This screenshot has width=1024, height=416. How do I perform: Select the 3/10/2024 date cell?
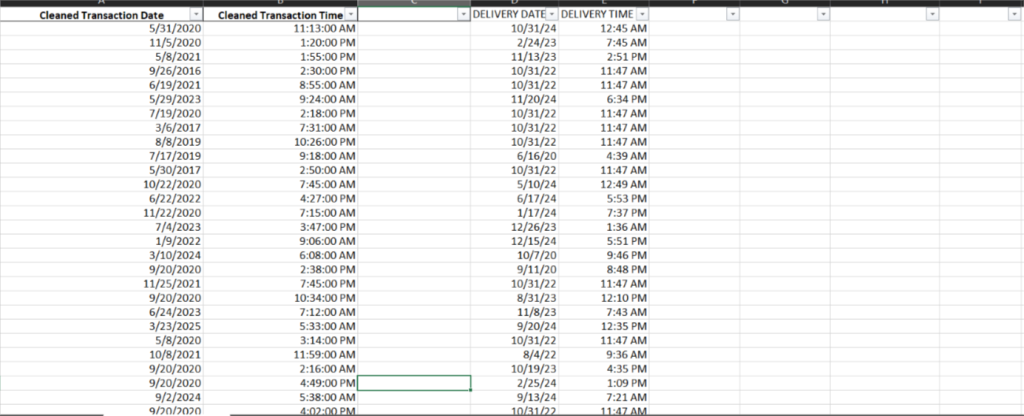(x=102, y=255)
